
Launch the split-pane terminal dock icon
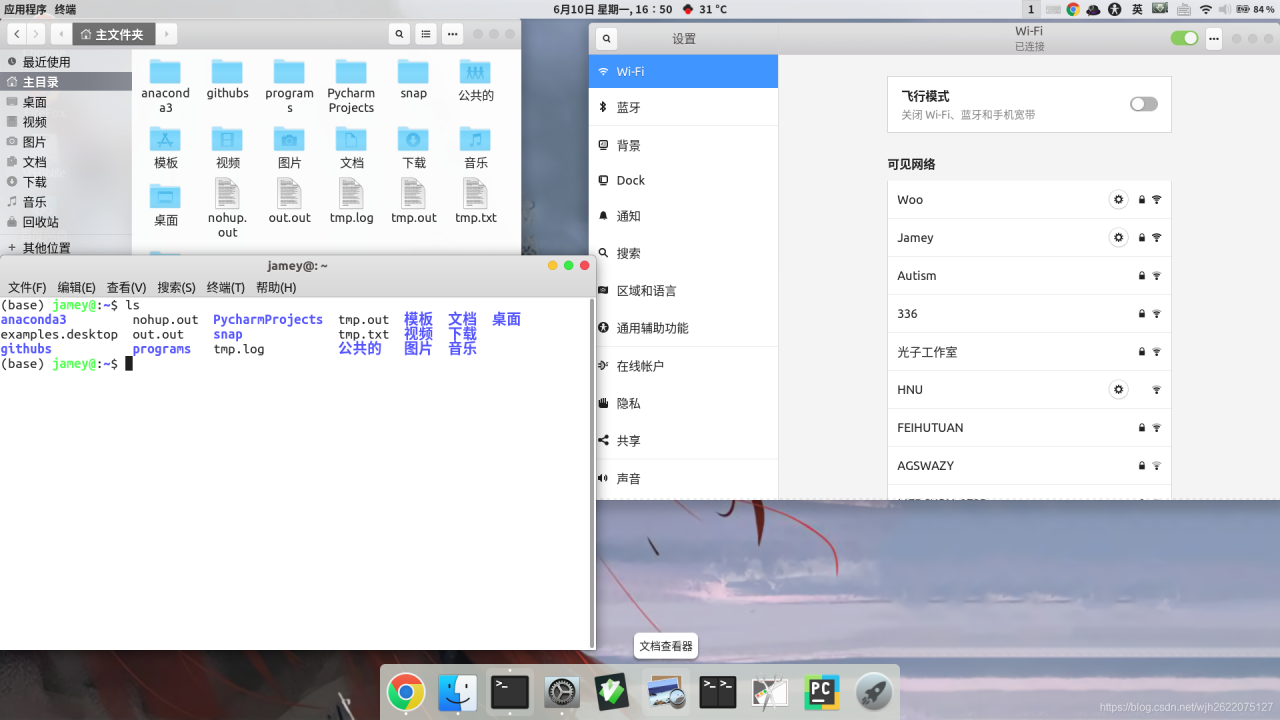point(718,692)
